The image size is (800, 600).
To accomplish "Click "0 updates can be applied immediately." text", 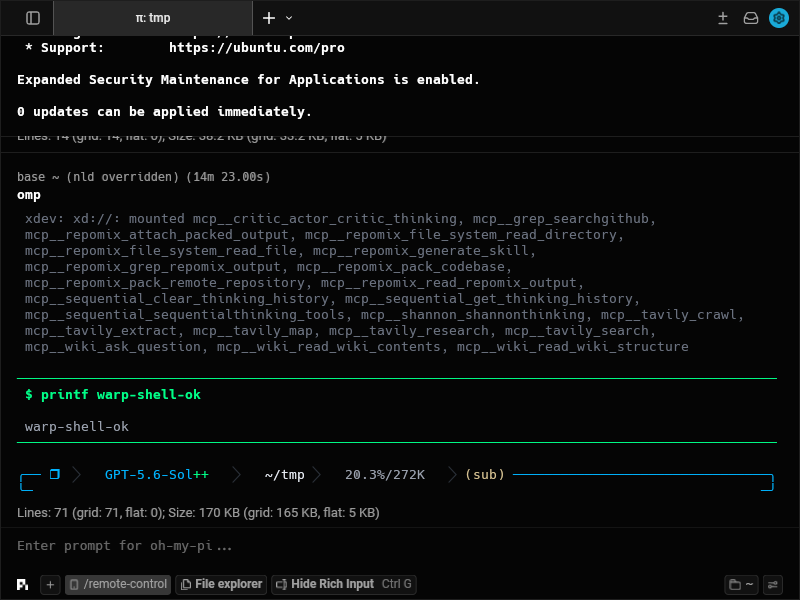I will (x=164, y=111).
